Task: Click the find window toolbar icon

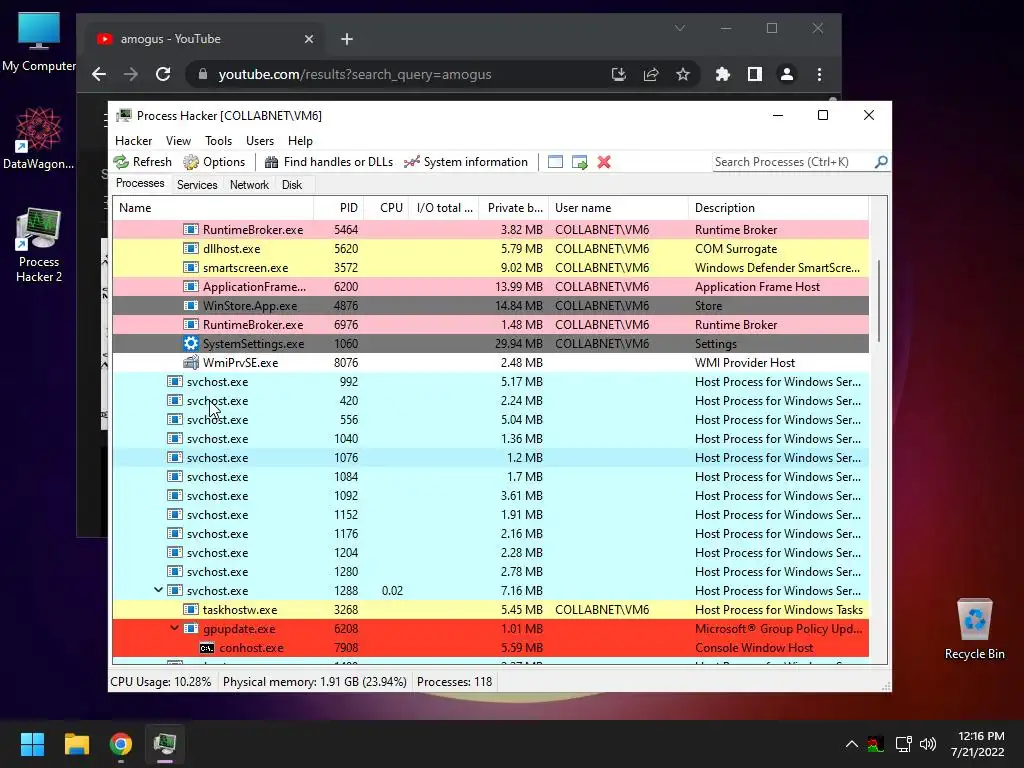Action: [555, 162]
